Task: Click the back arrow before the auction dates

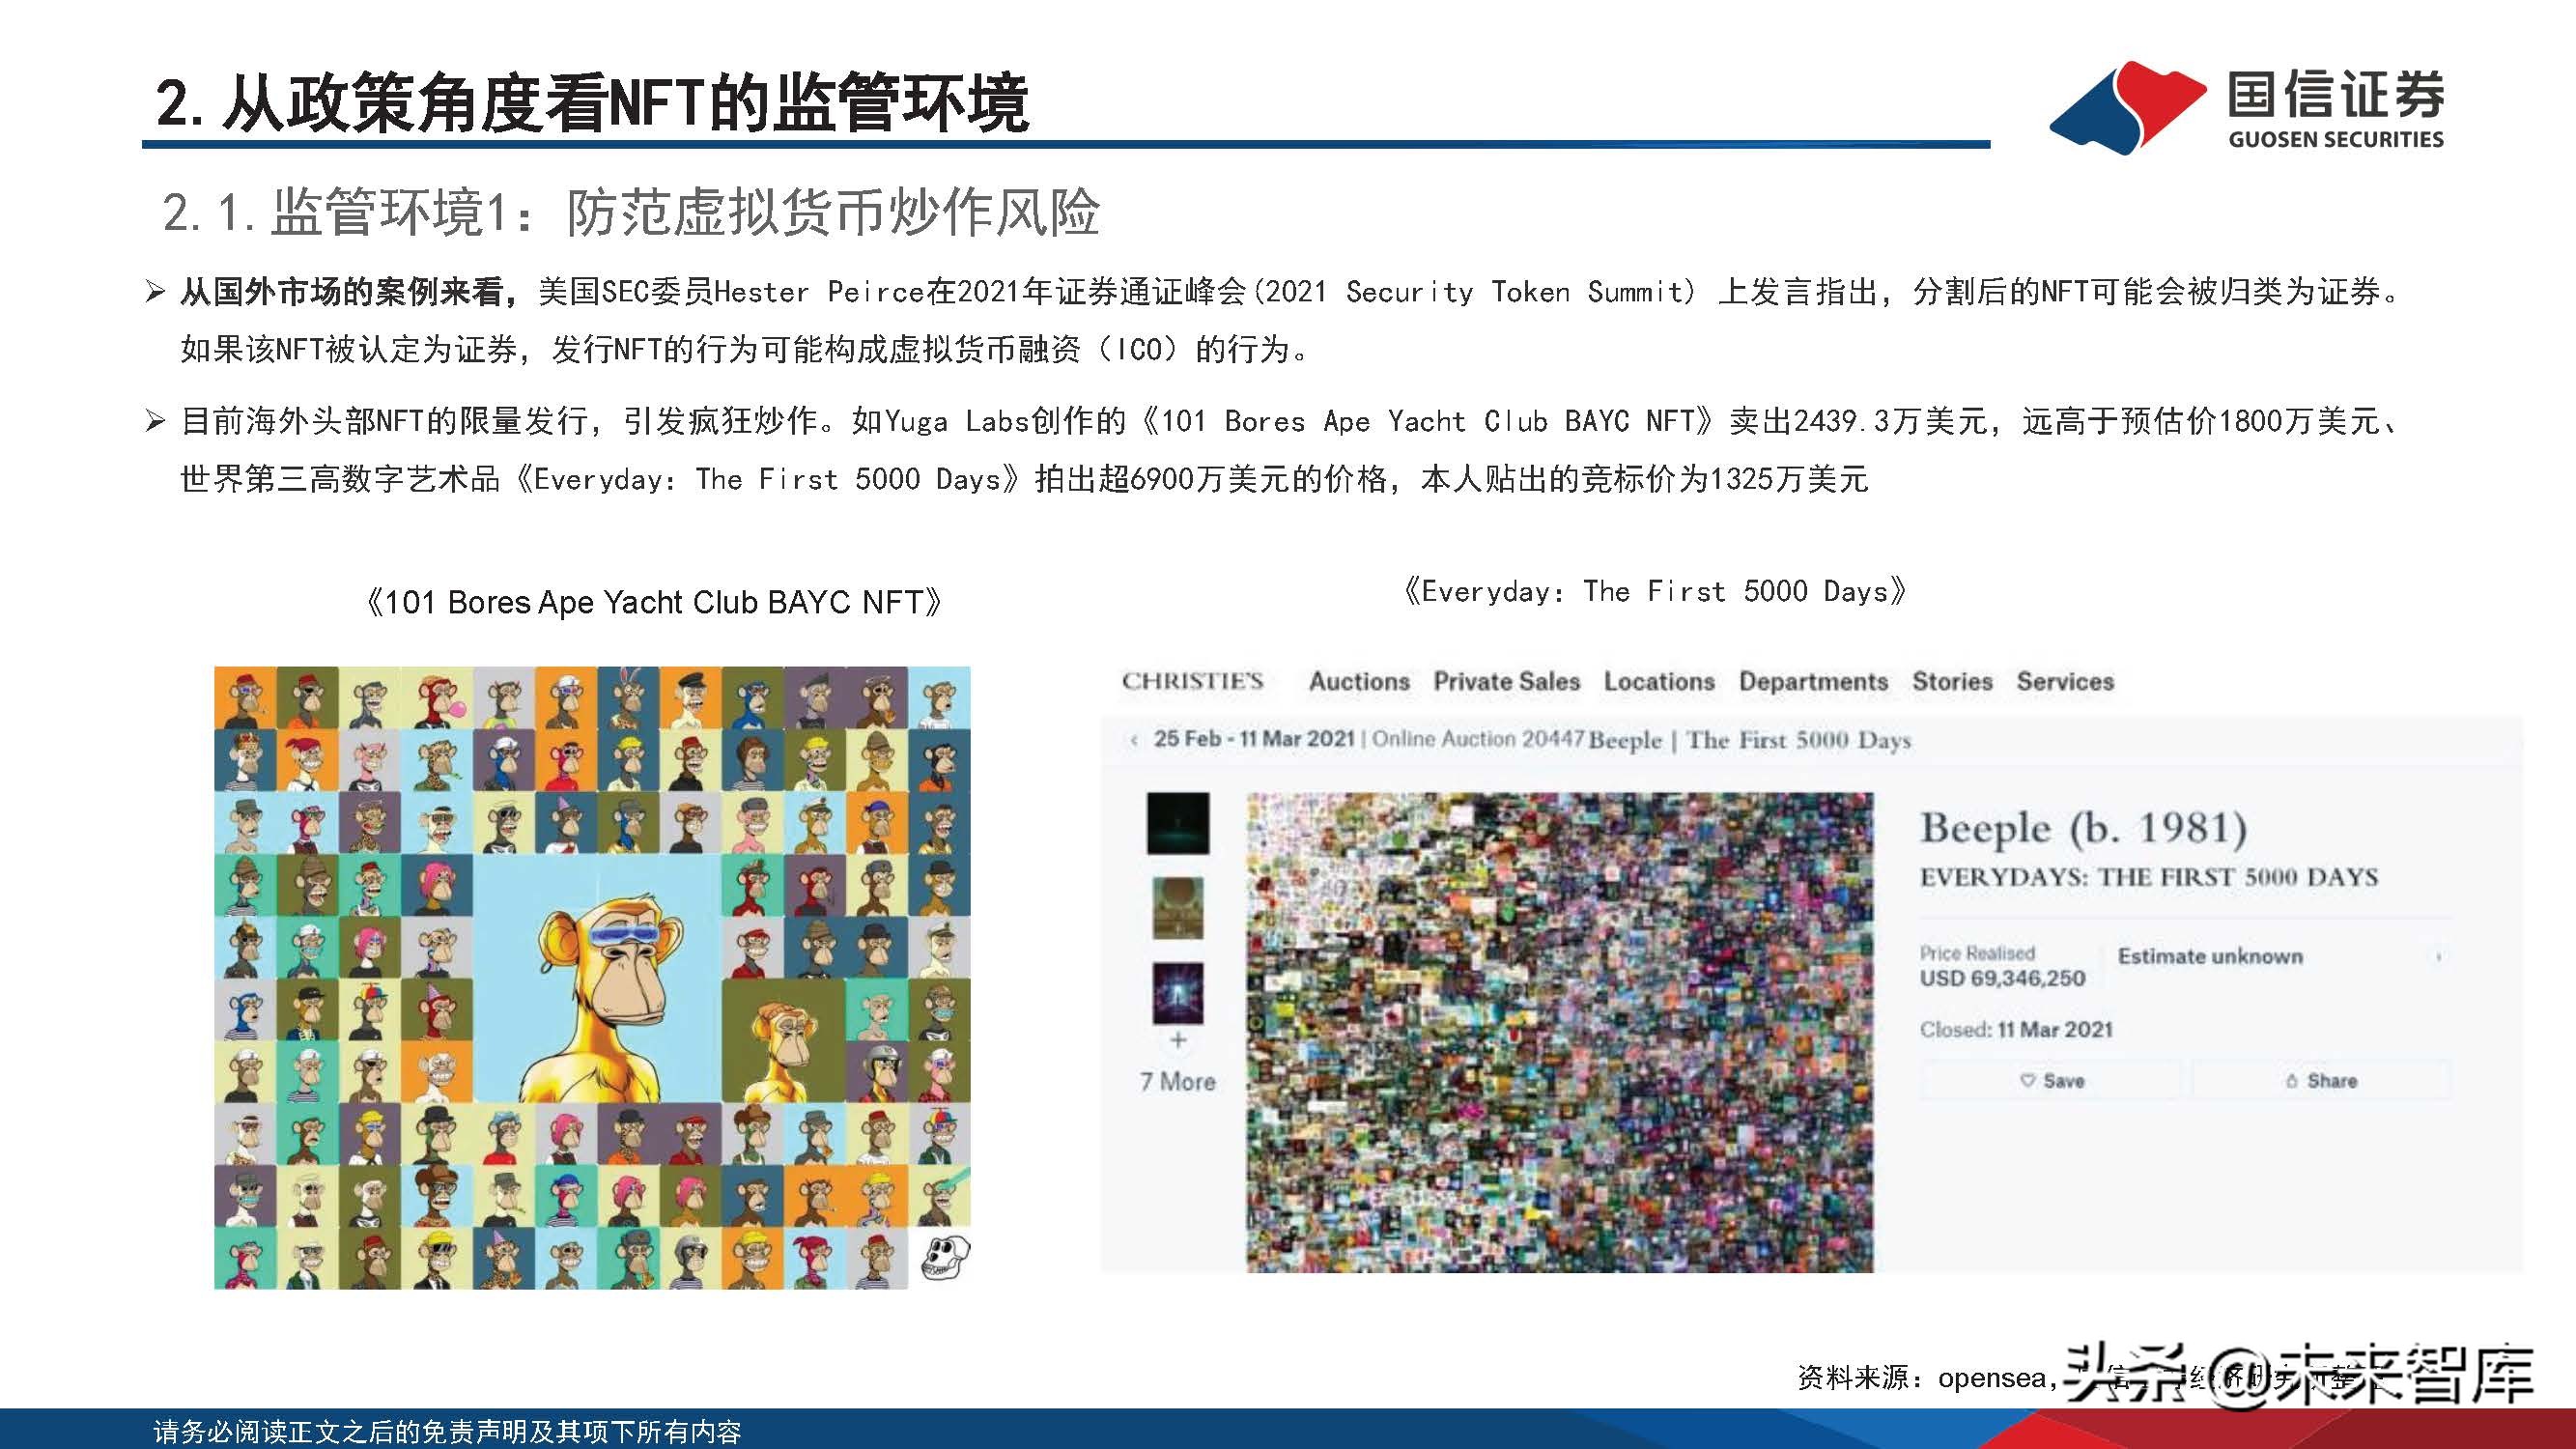Action: 1133,742
